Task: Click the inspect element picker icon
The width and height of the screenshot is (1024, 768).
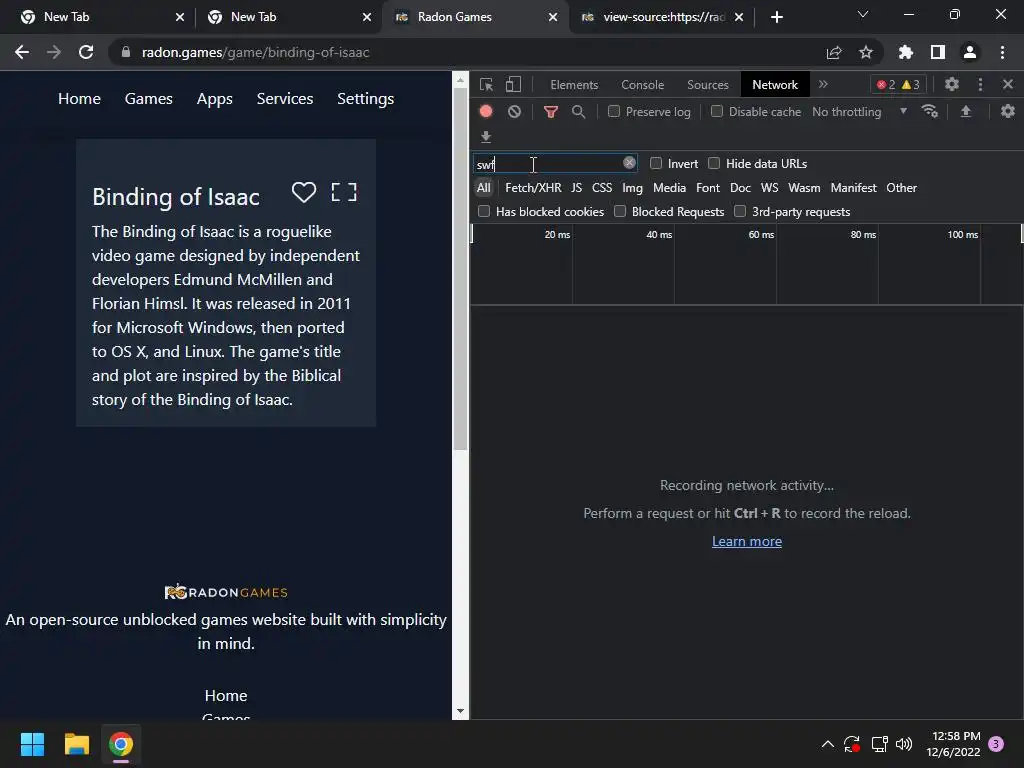Action: click(487, 84)
